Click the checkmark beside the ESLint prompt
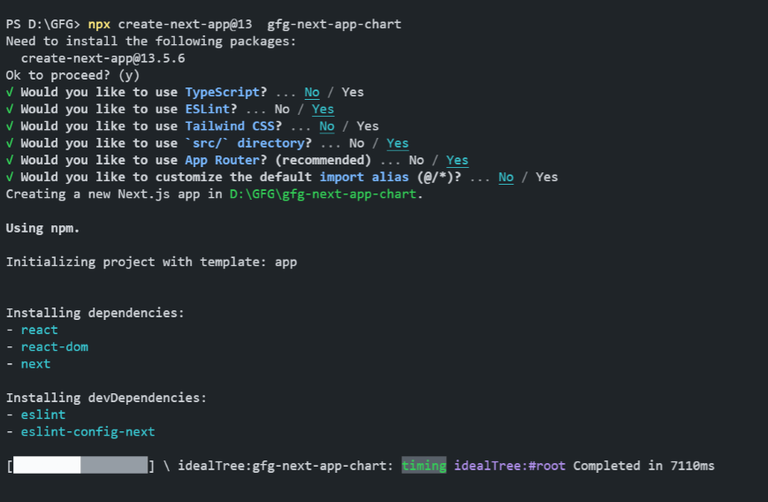This screenshot has height=502, width=768. (10, 109)
